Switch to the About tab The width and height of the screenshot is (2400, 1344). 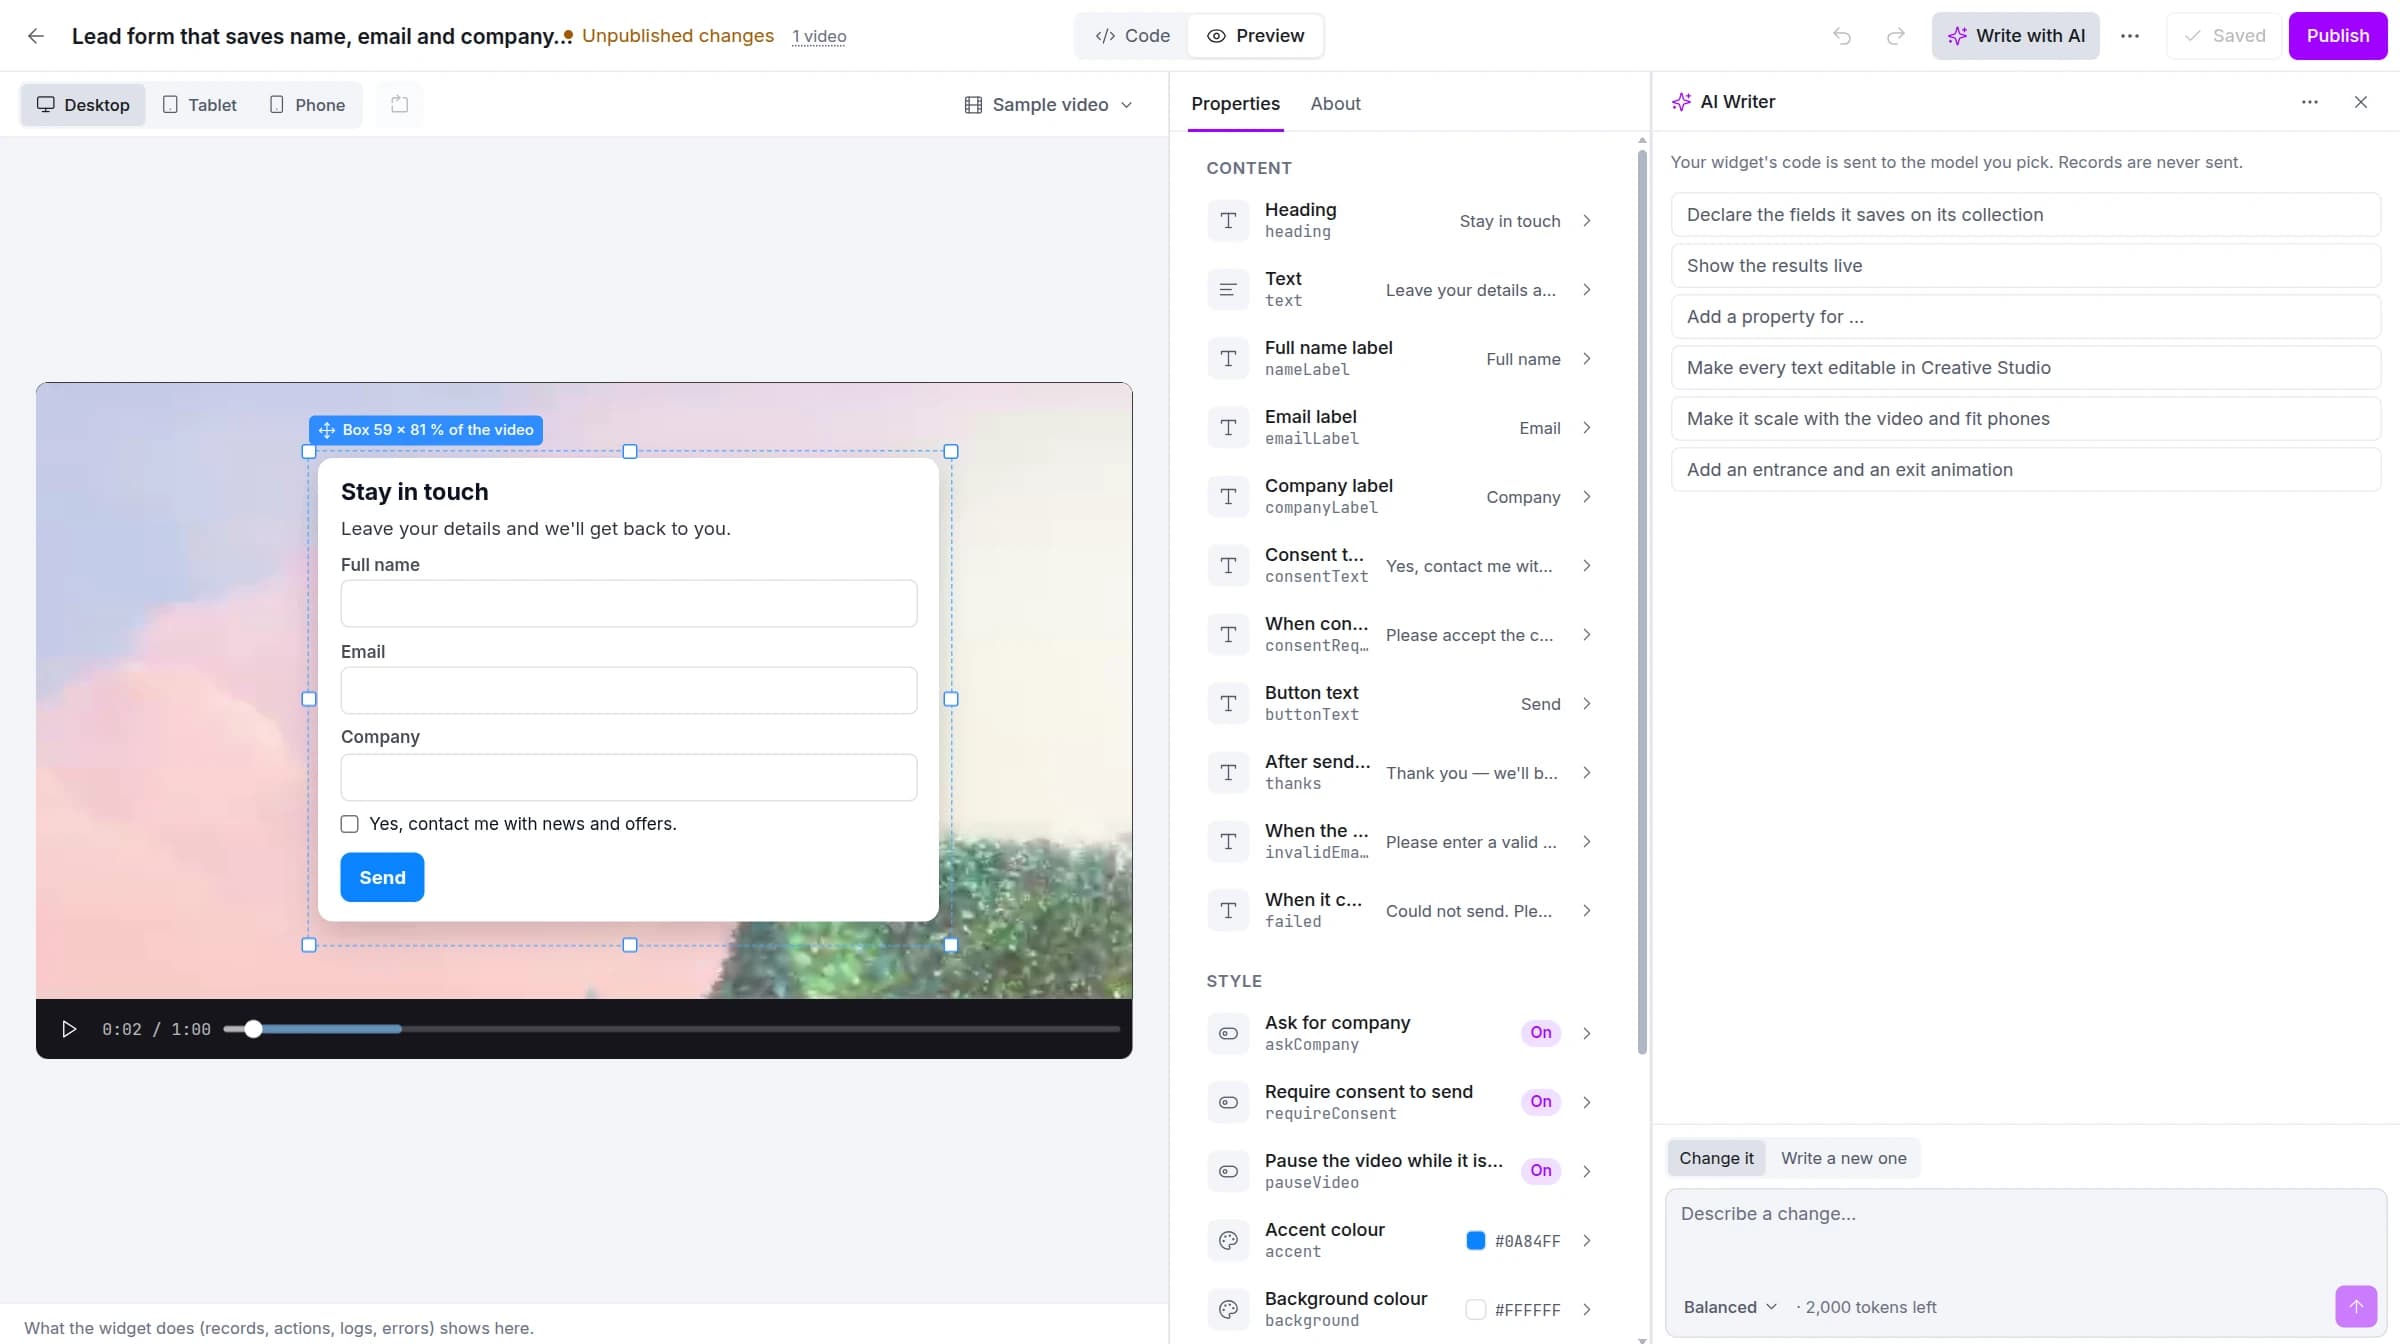[1335, 104]
